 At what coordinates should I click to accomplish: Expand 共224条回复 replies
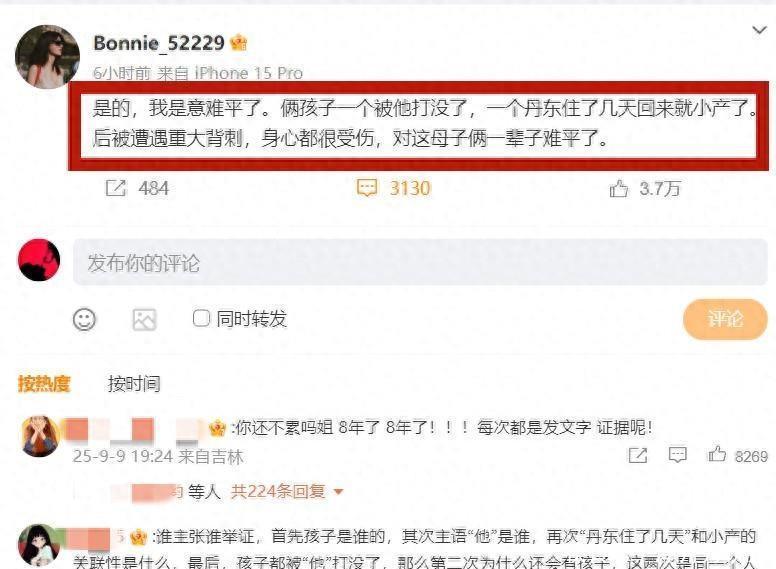coord(287,491)
